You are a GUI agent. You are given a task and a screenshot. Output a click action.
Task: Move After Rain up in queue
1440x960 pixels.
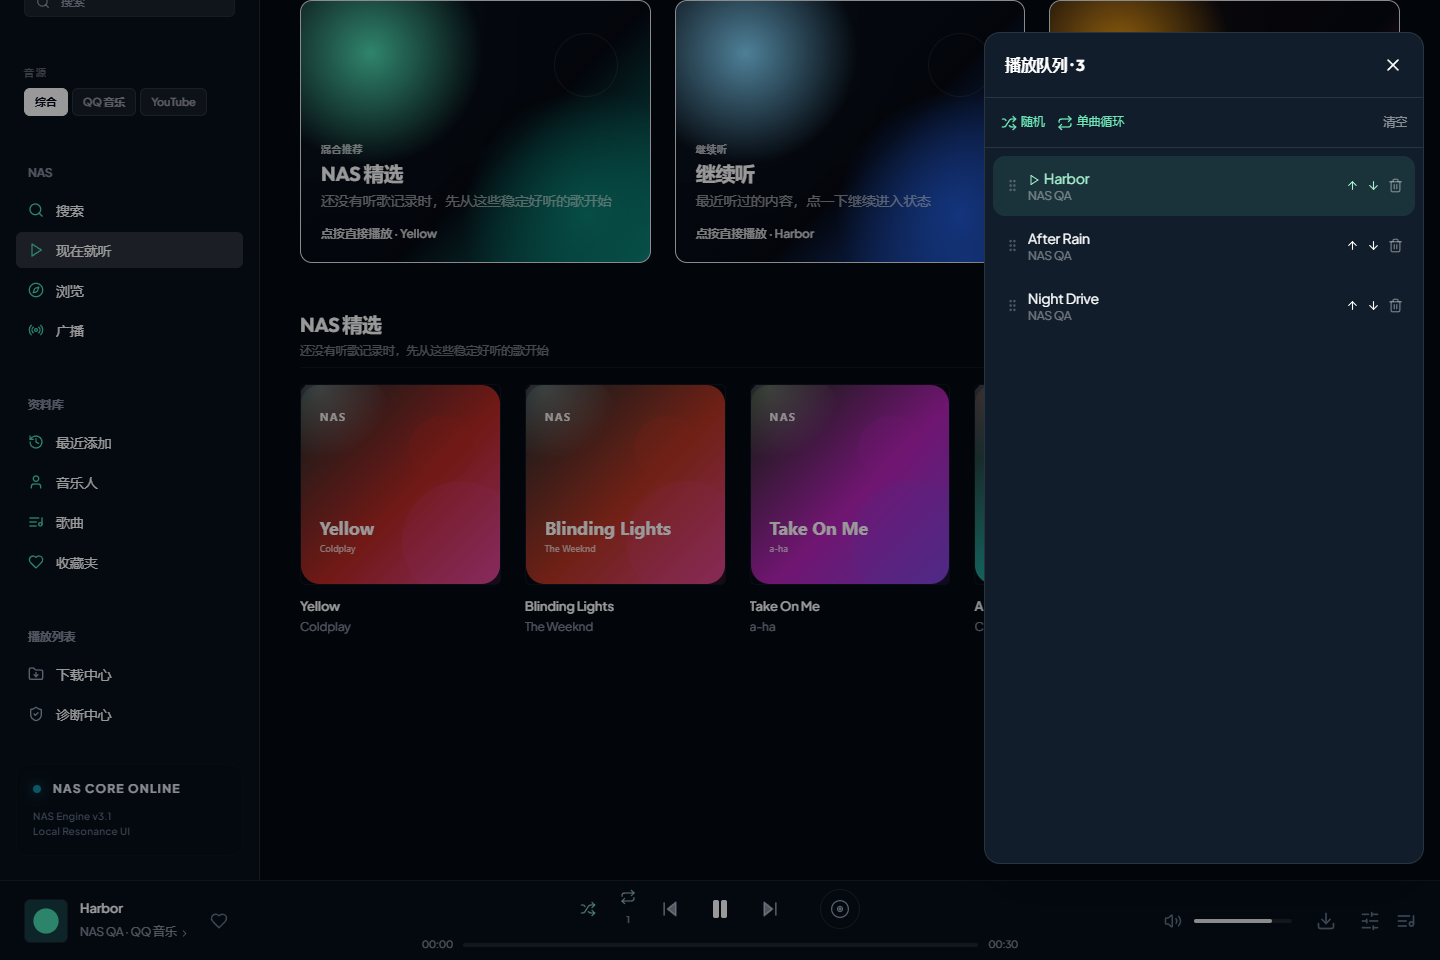(x=1352, y=246)
